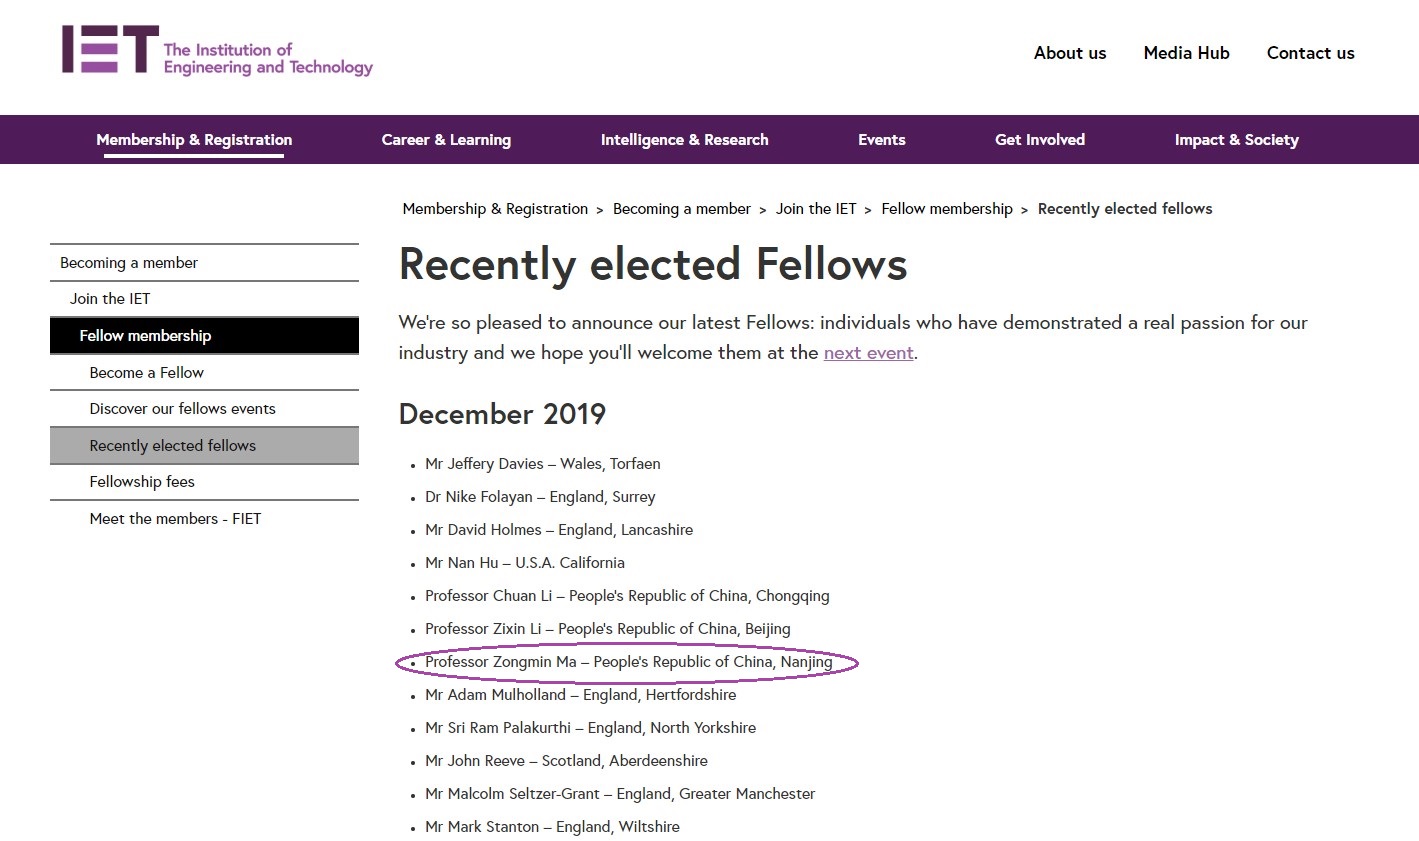The image size is (1419, 841).
Task: Select Becoming a member in sidebar
Action: tap(129, 263)
